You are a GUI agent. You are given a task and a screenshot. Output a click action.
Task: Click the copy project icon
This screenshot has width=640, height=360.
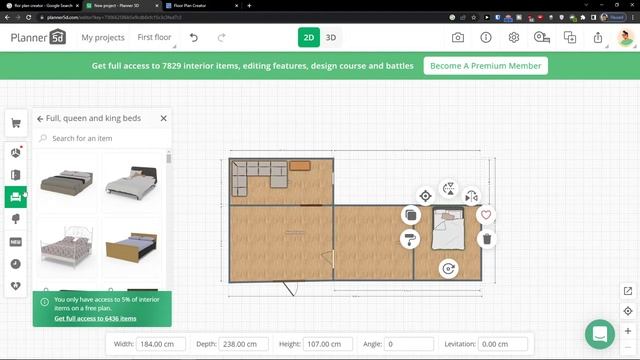(x=570, y=38)
